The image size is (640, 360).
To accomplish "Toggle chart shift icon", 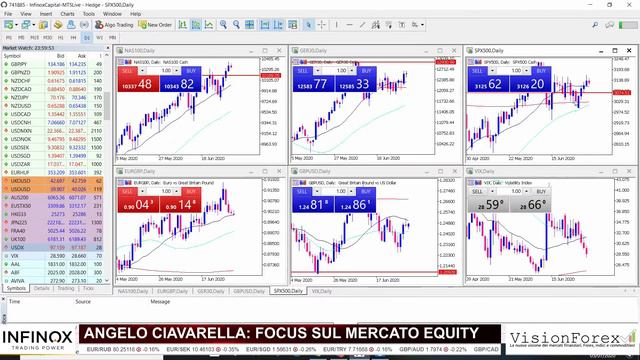I will pyautogui.click(x=278, y=25).
